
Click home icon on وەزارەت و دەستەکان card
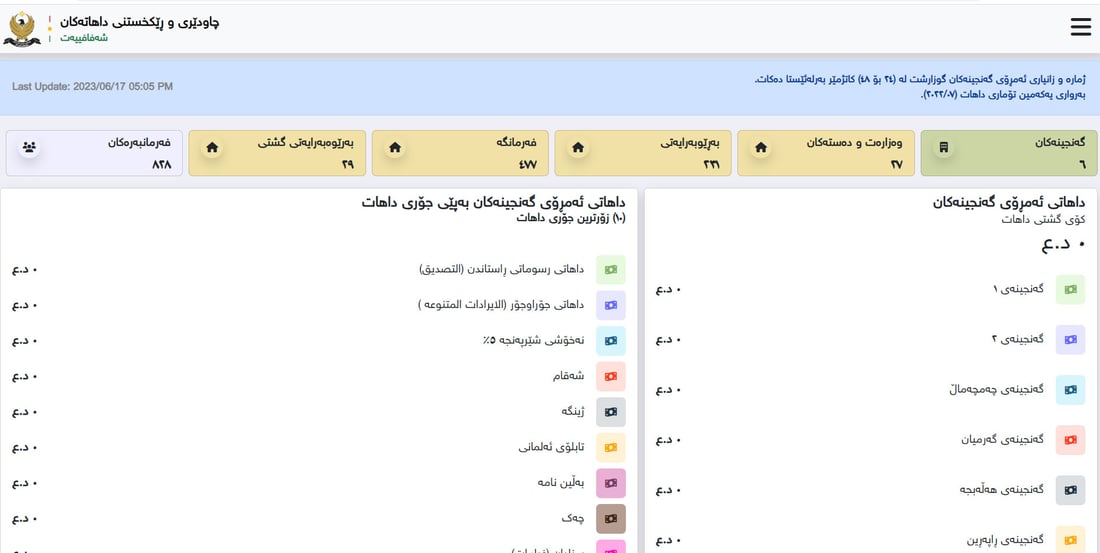pos(760,147)
